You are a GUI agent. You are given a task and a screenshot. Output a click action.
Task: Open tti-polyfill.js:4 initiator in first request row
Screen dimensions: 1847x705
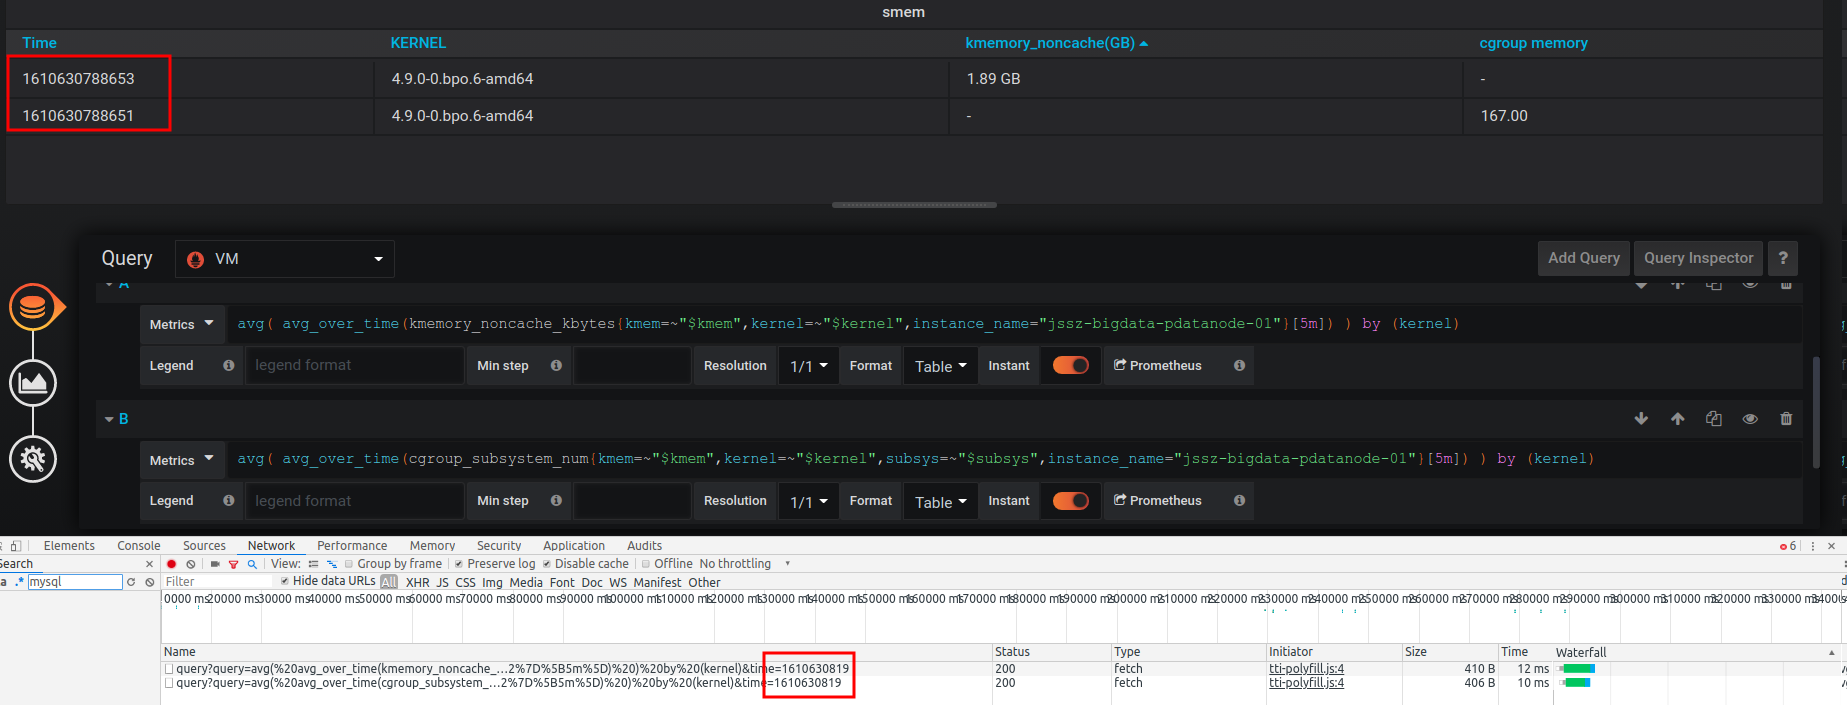[x=1306, y=669]
